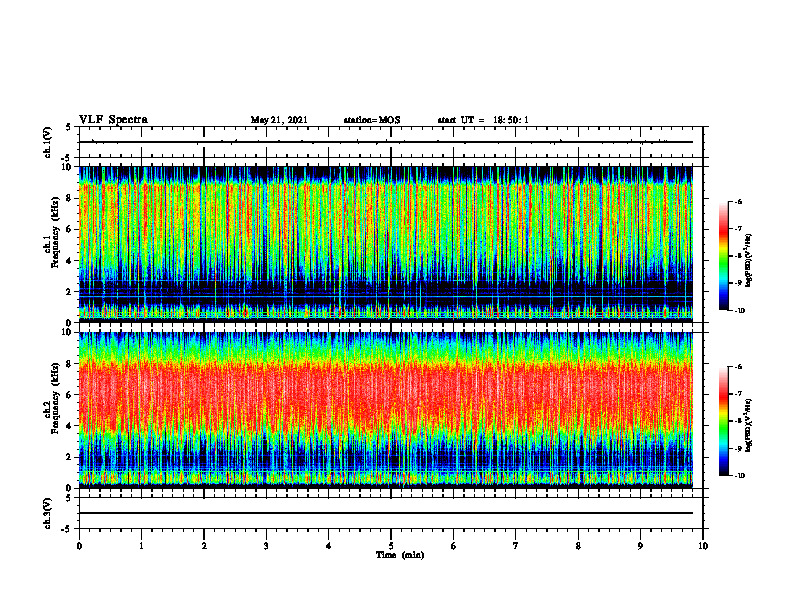The height and width of the screenshot is (612, 792).
Task: Click the ch.1 spectrogram color scale bar
Action: click(x=723, y=256)
